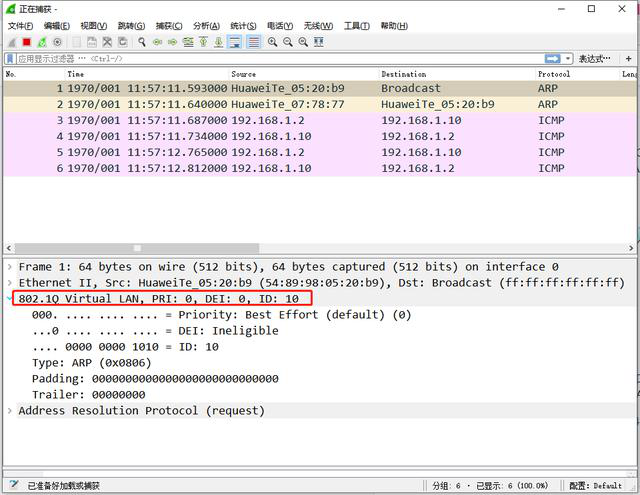Expand the Frame 1 tree node

(10, 267)
